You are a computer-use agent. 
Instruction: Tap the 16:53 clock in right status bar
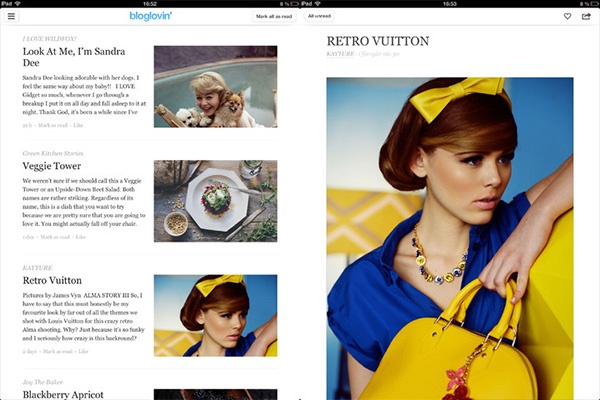[x=450, y=3]
